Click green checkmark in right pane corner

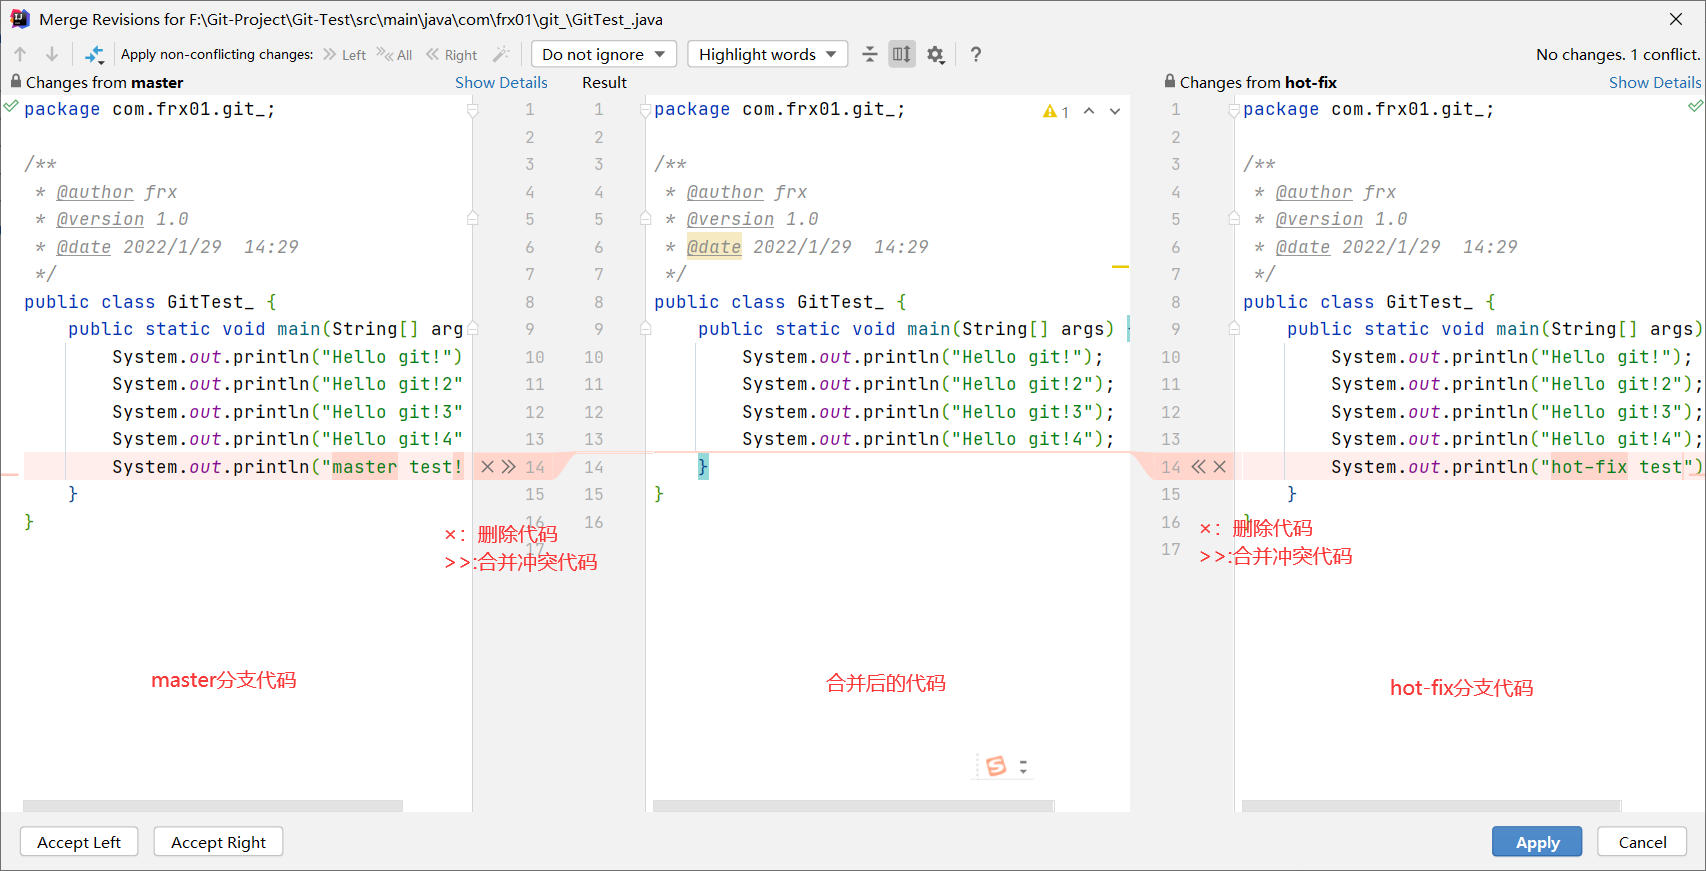pyautogui.click(x=1695, y=106)
